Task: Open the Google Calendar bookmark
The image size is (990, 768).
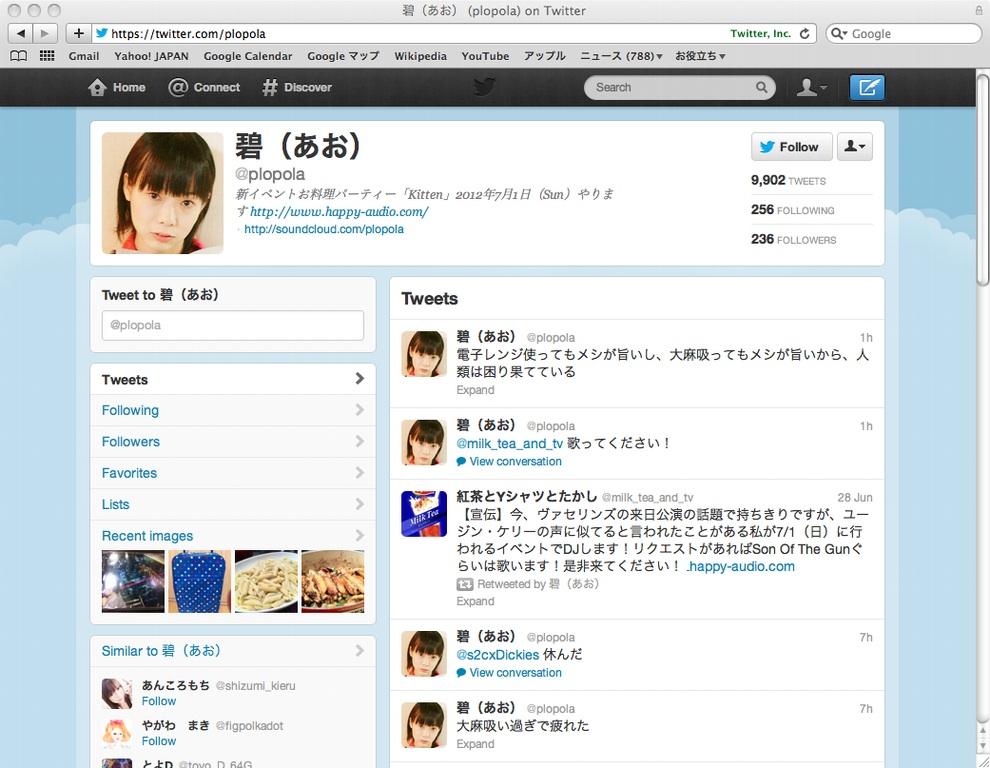Action: pyautogui.click(x=248, y=56)
